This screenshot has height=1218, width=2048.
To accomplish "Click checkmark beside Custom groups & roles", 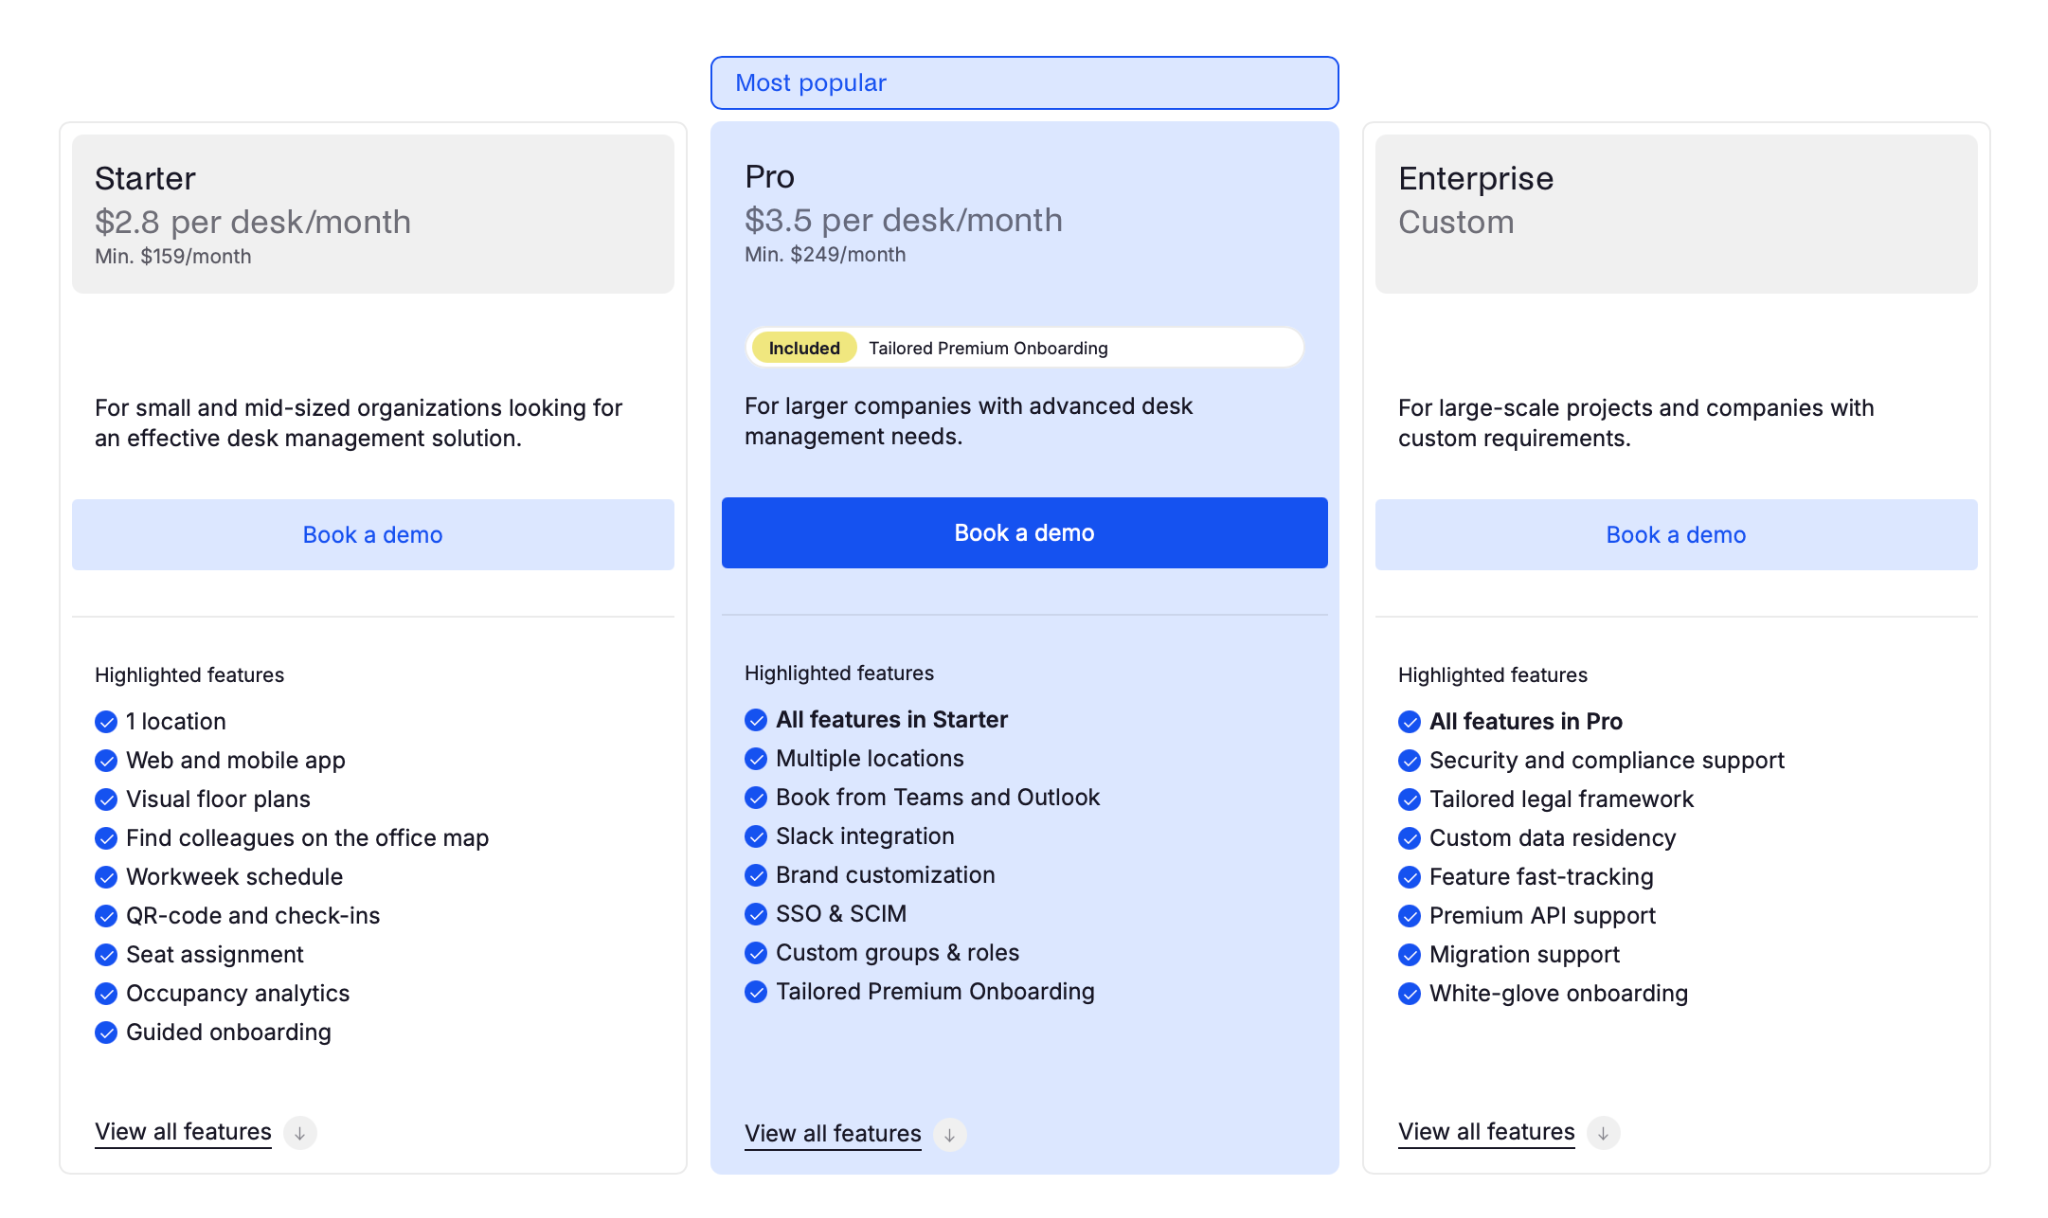I will click(756, 954).
